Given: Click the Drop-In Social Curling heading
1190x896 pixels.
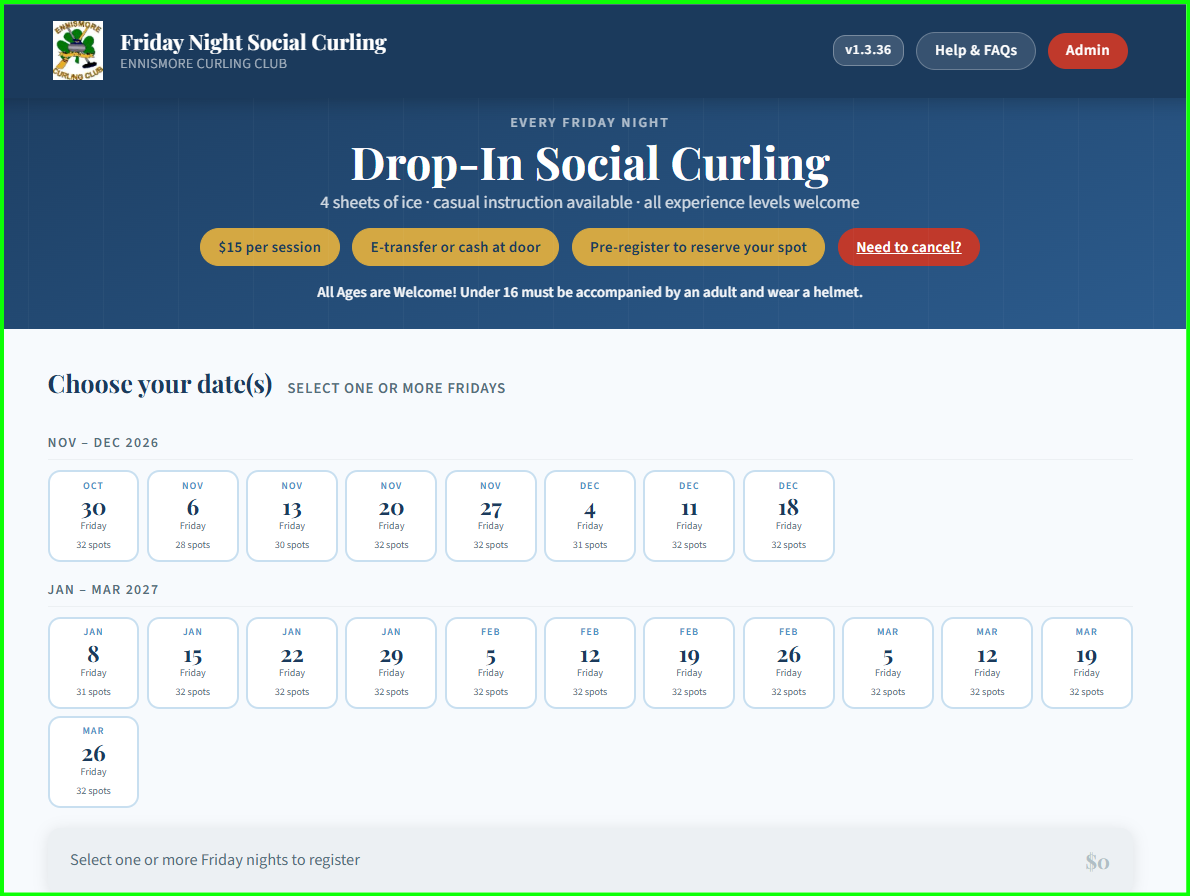Looking at the screenshot, I should [590, 163].
